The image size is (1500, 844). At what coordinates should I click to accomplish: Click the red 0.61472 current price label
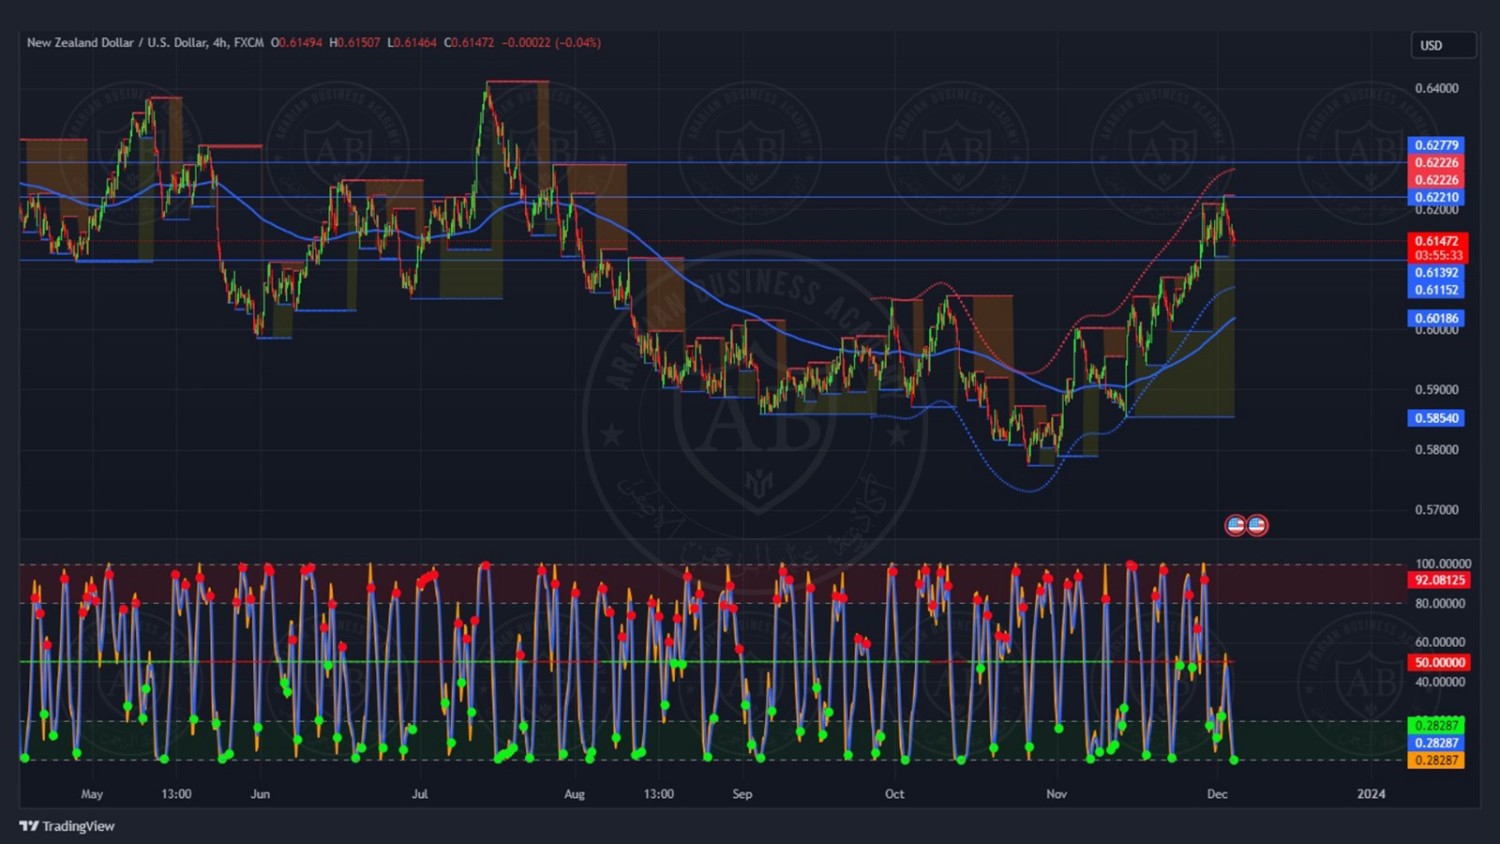(x=1437, y=241)
